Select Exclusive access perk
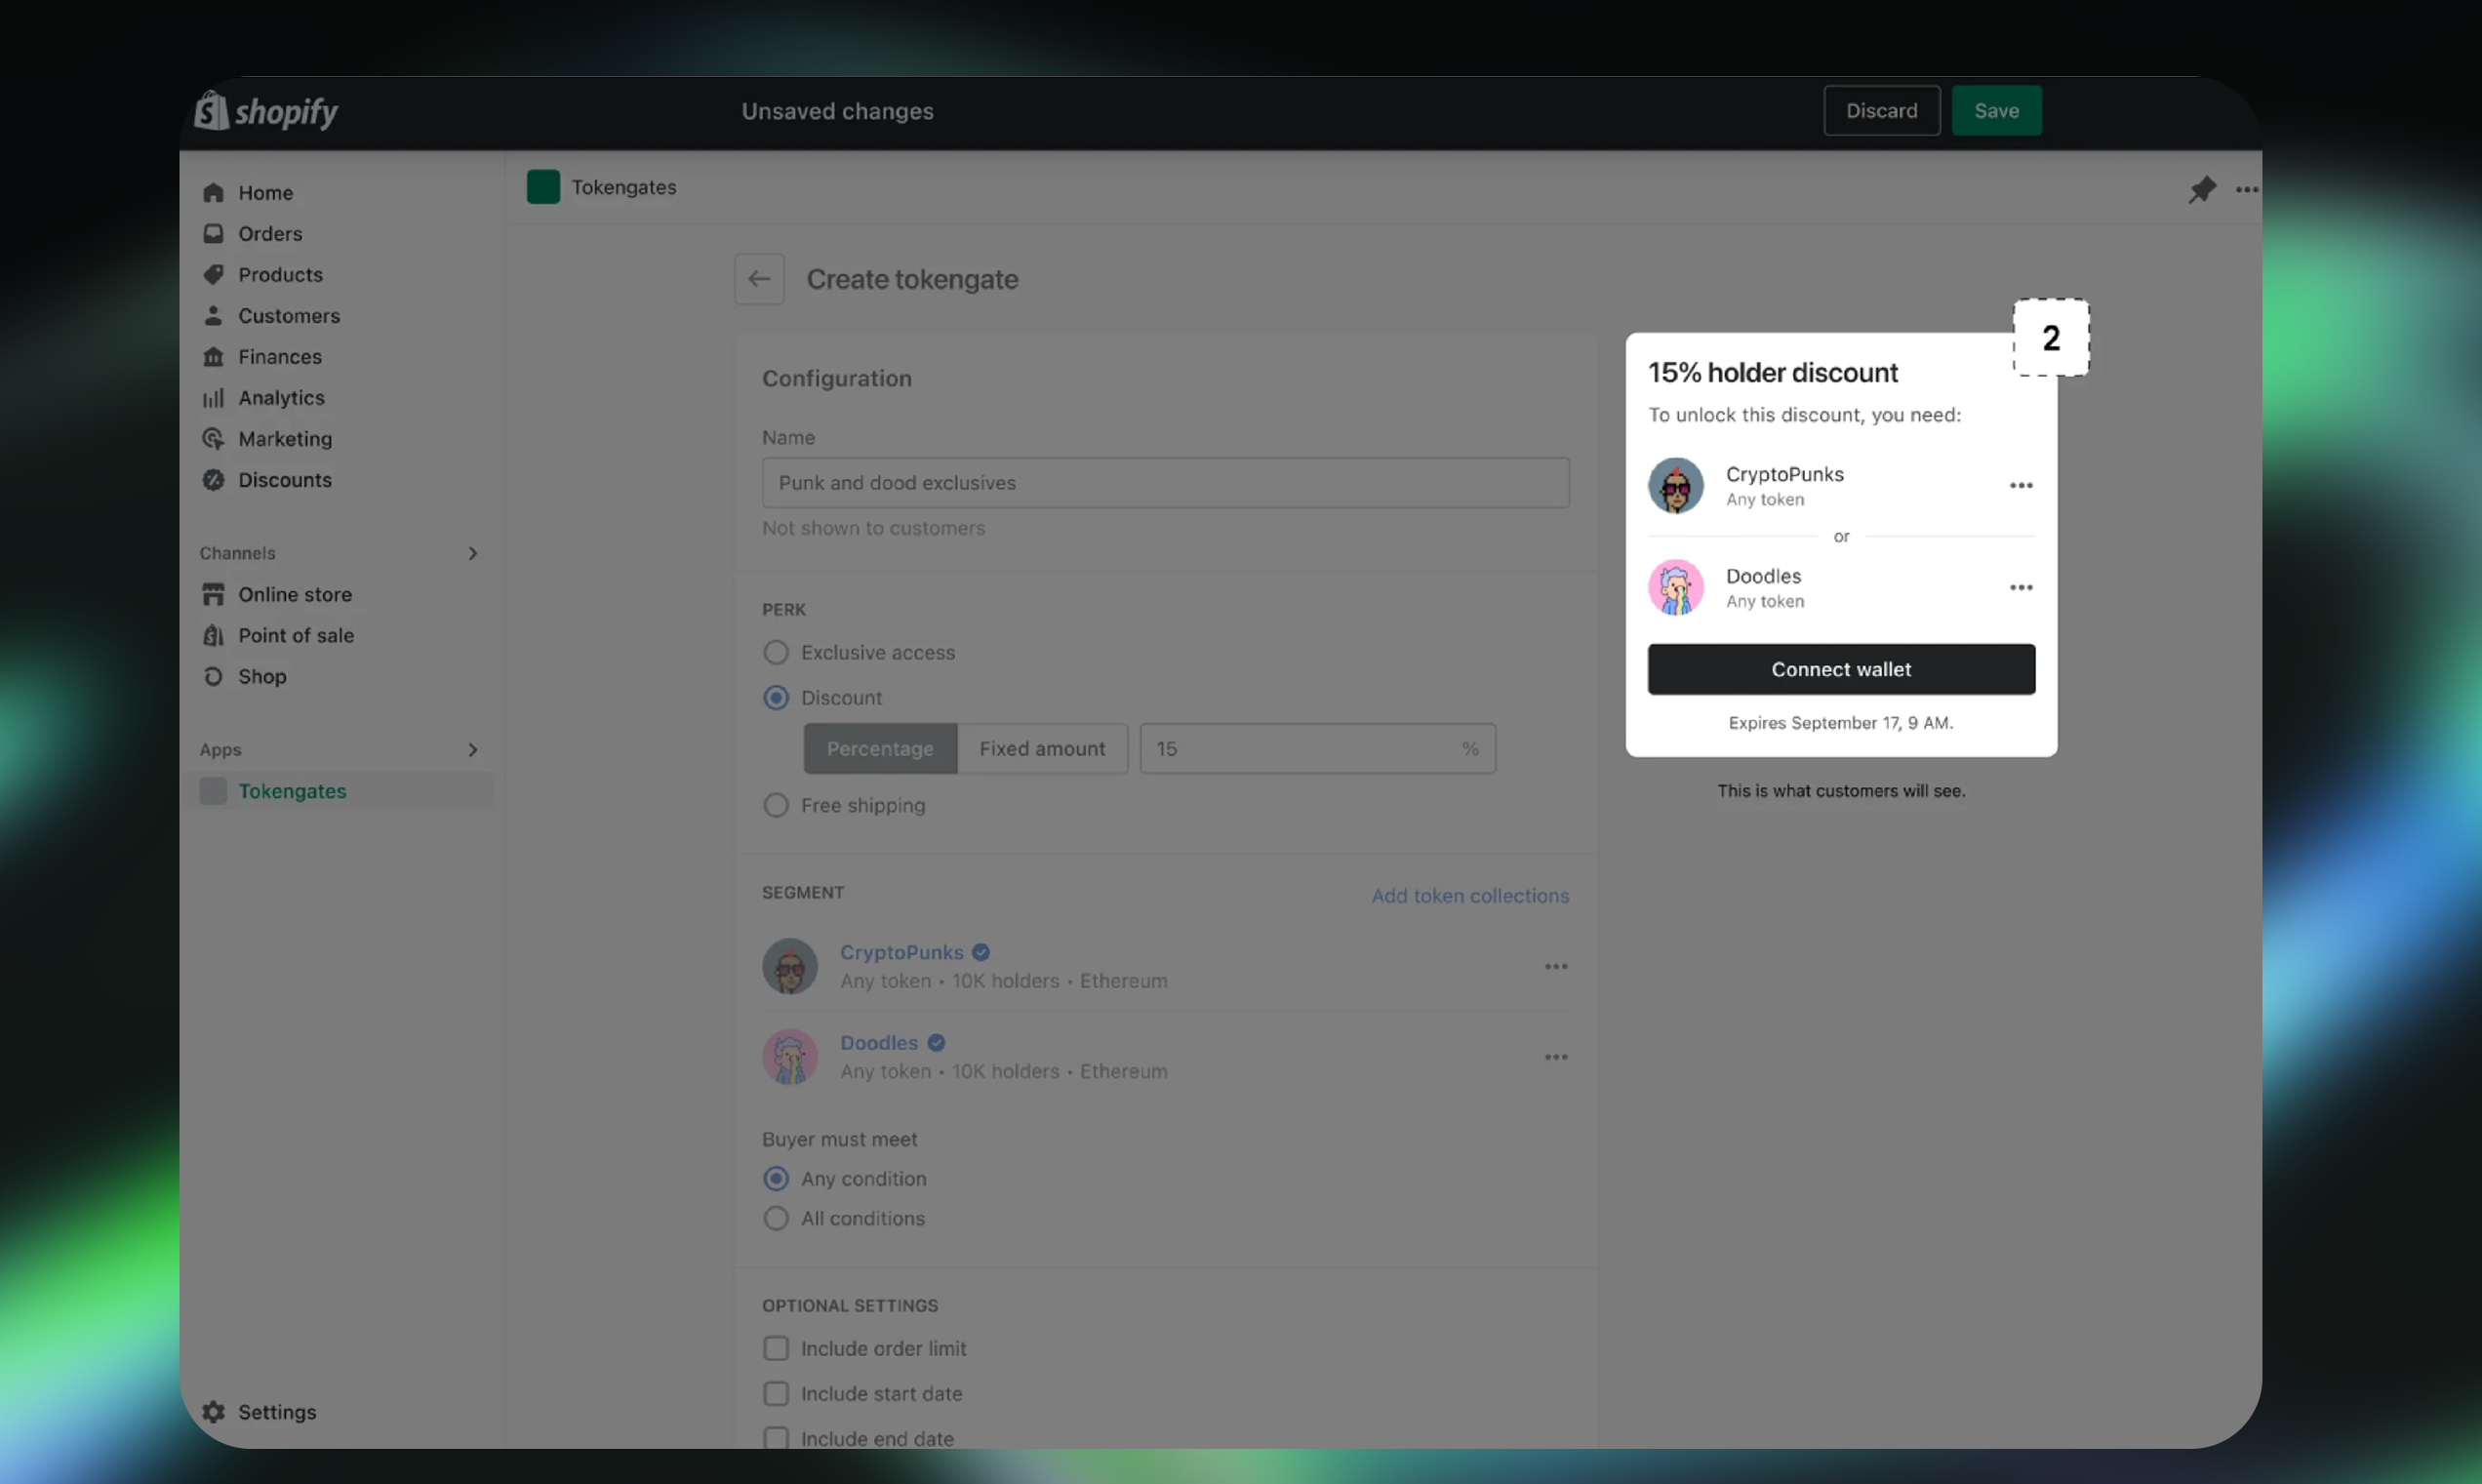 (x=776, y=652)
